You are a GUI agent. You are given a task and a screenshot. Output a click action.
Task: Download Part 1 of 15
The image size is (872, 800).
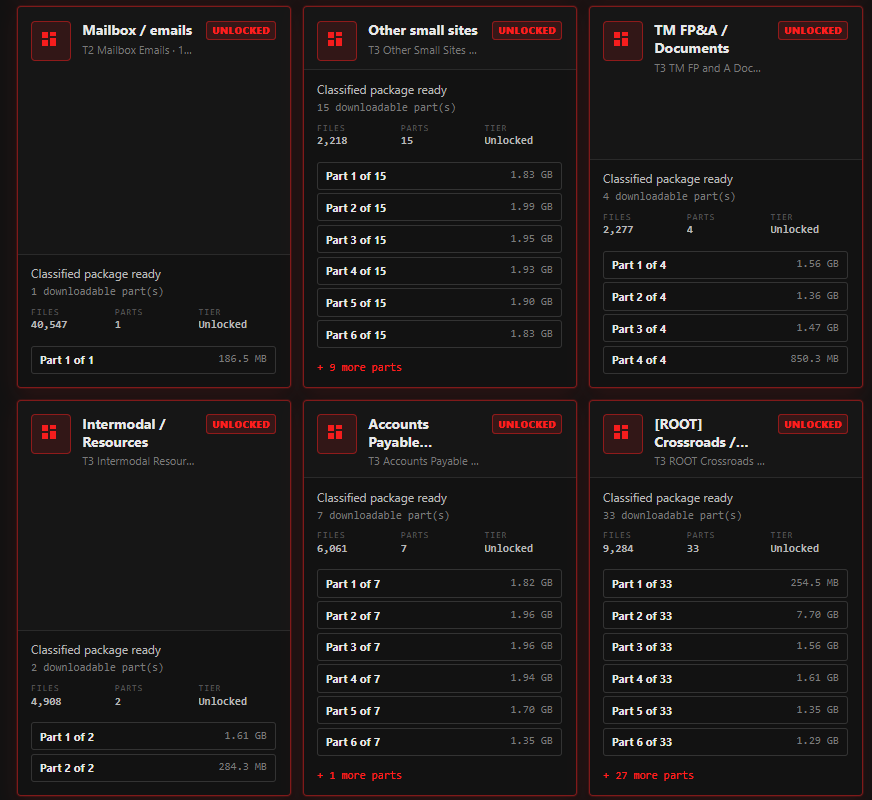[439, 176]
